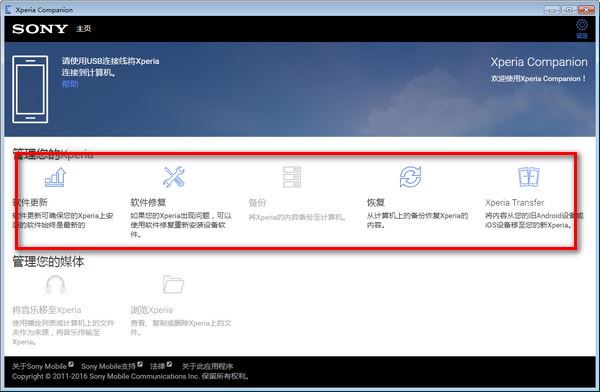
Task: Click the folder icon for 浏览Xperia
Action: coord(173,284)
